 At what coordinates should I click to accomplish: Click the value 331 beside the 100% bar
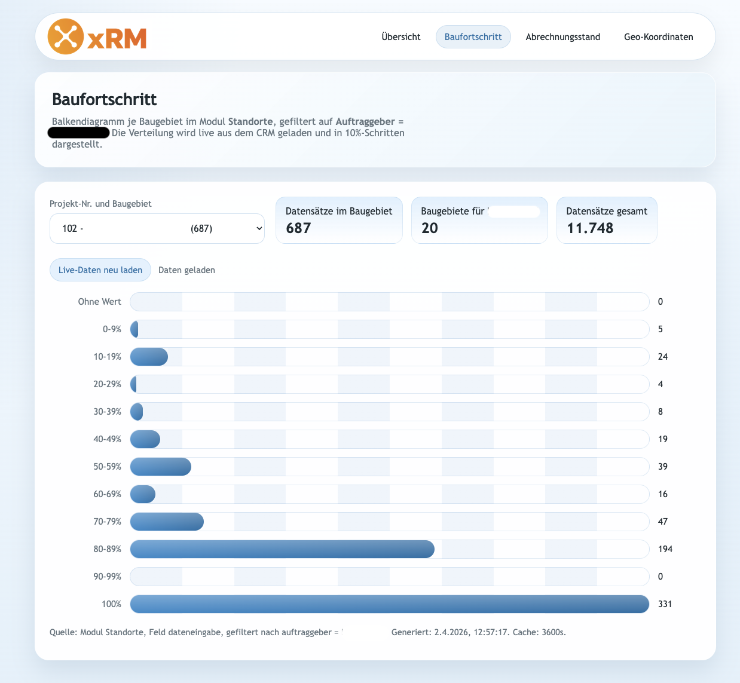665,604
